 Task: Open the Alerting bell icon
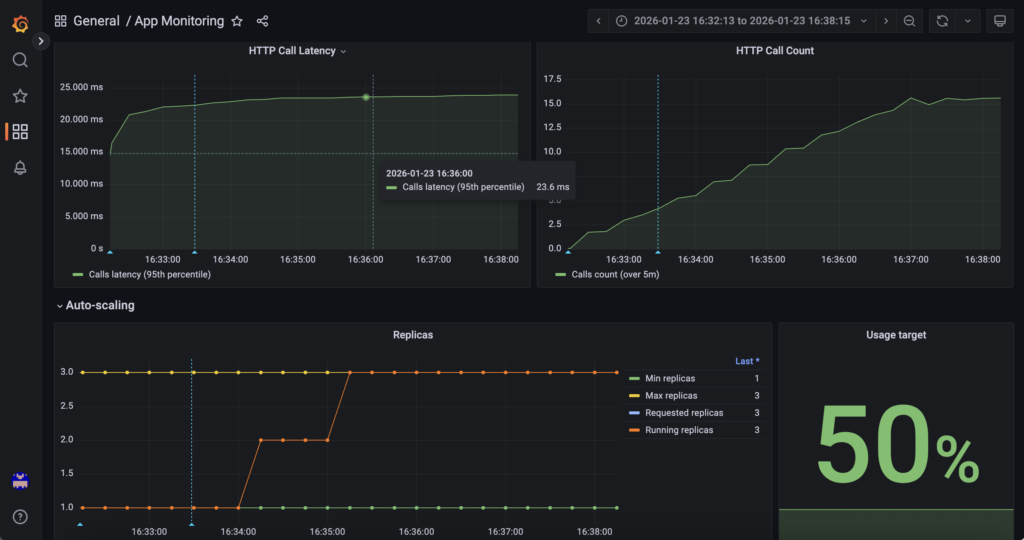pos(20,168)
